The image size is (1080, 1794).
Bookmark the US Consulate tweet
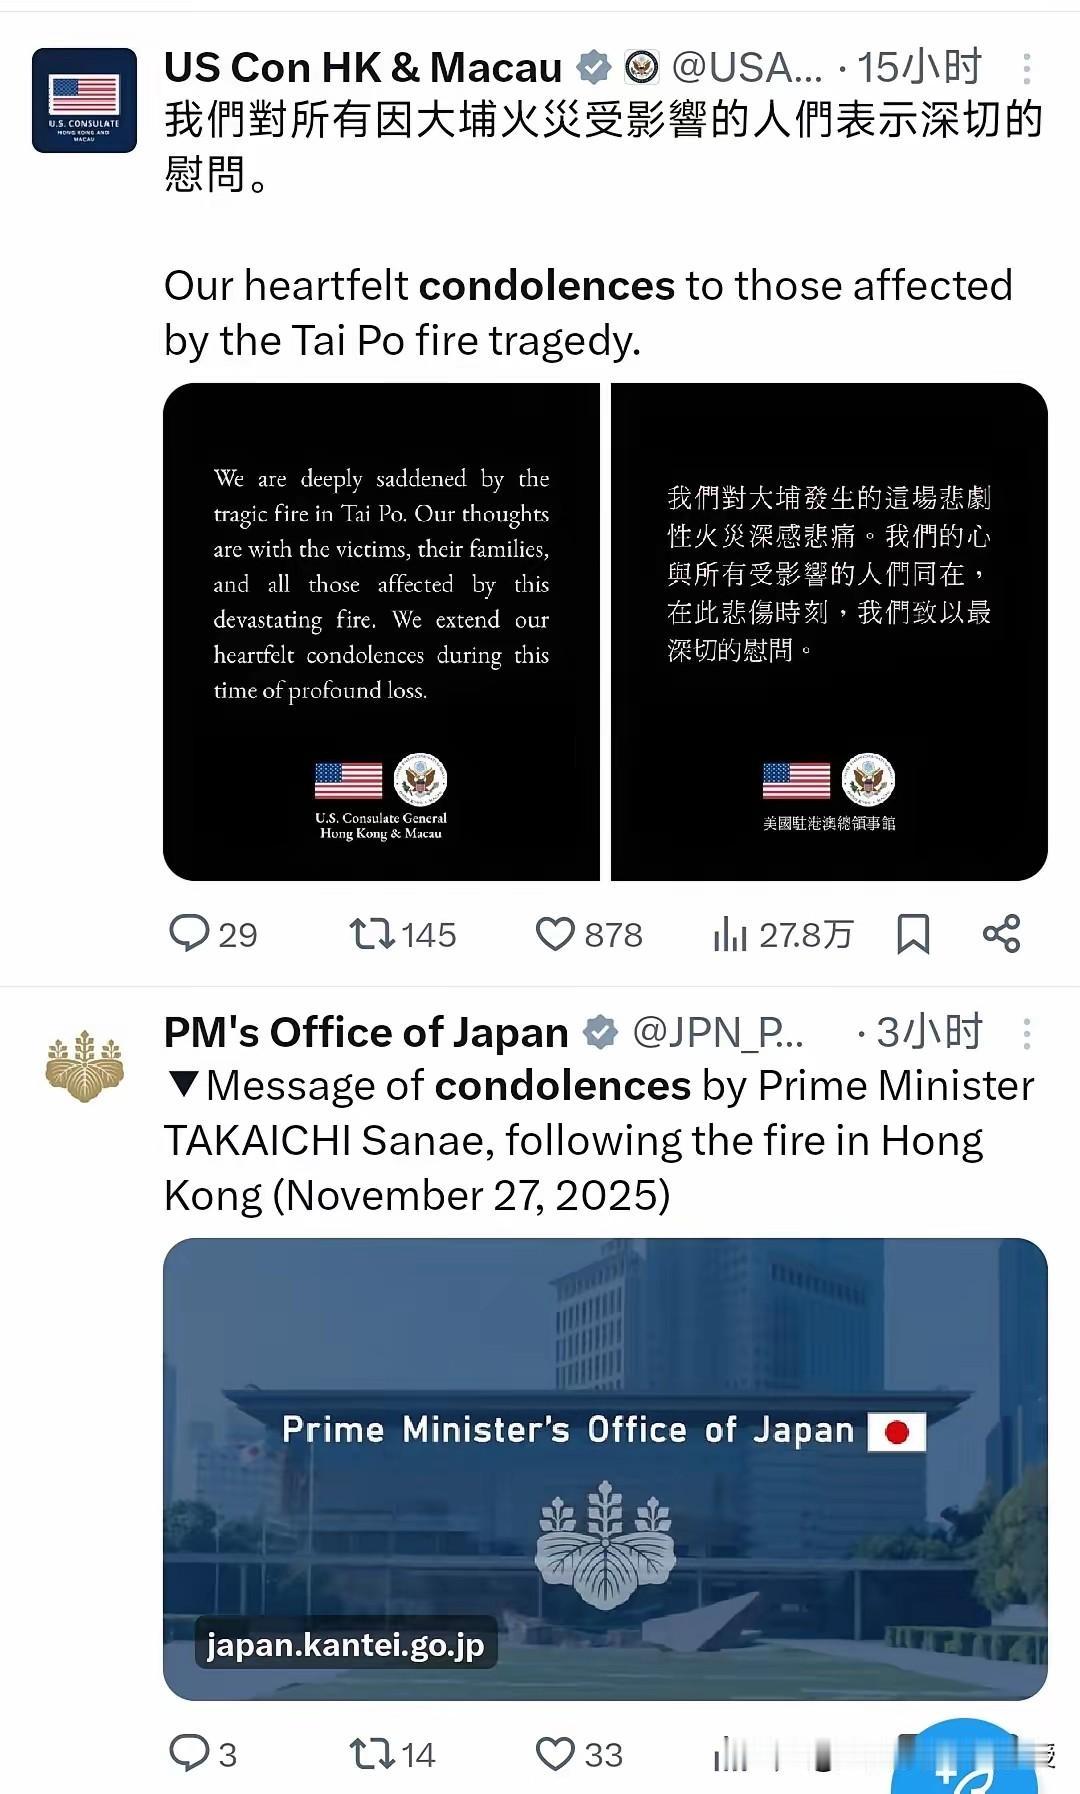(x=913, y=934)
